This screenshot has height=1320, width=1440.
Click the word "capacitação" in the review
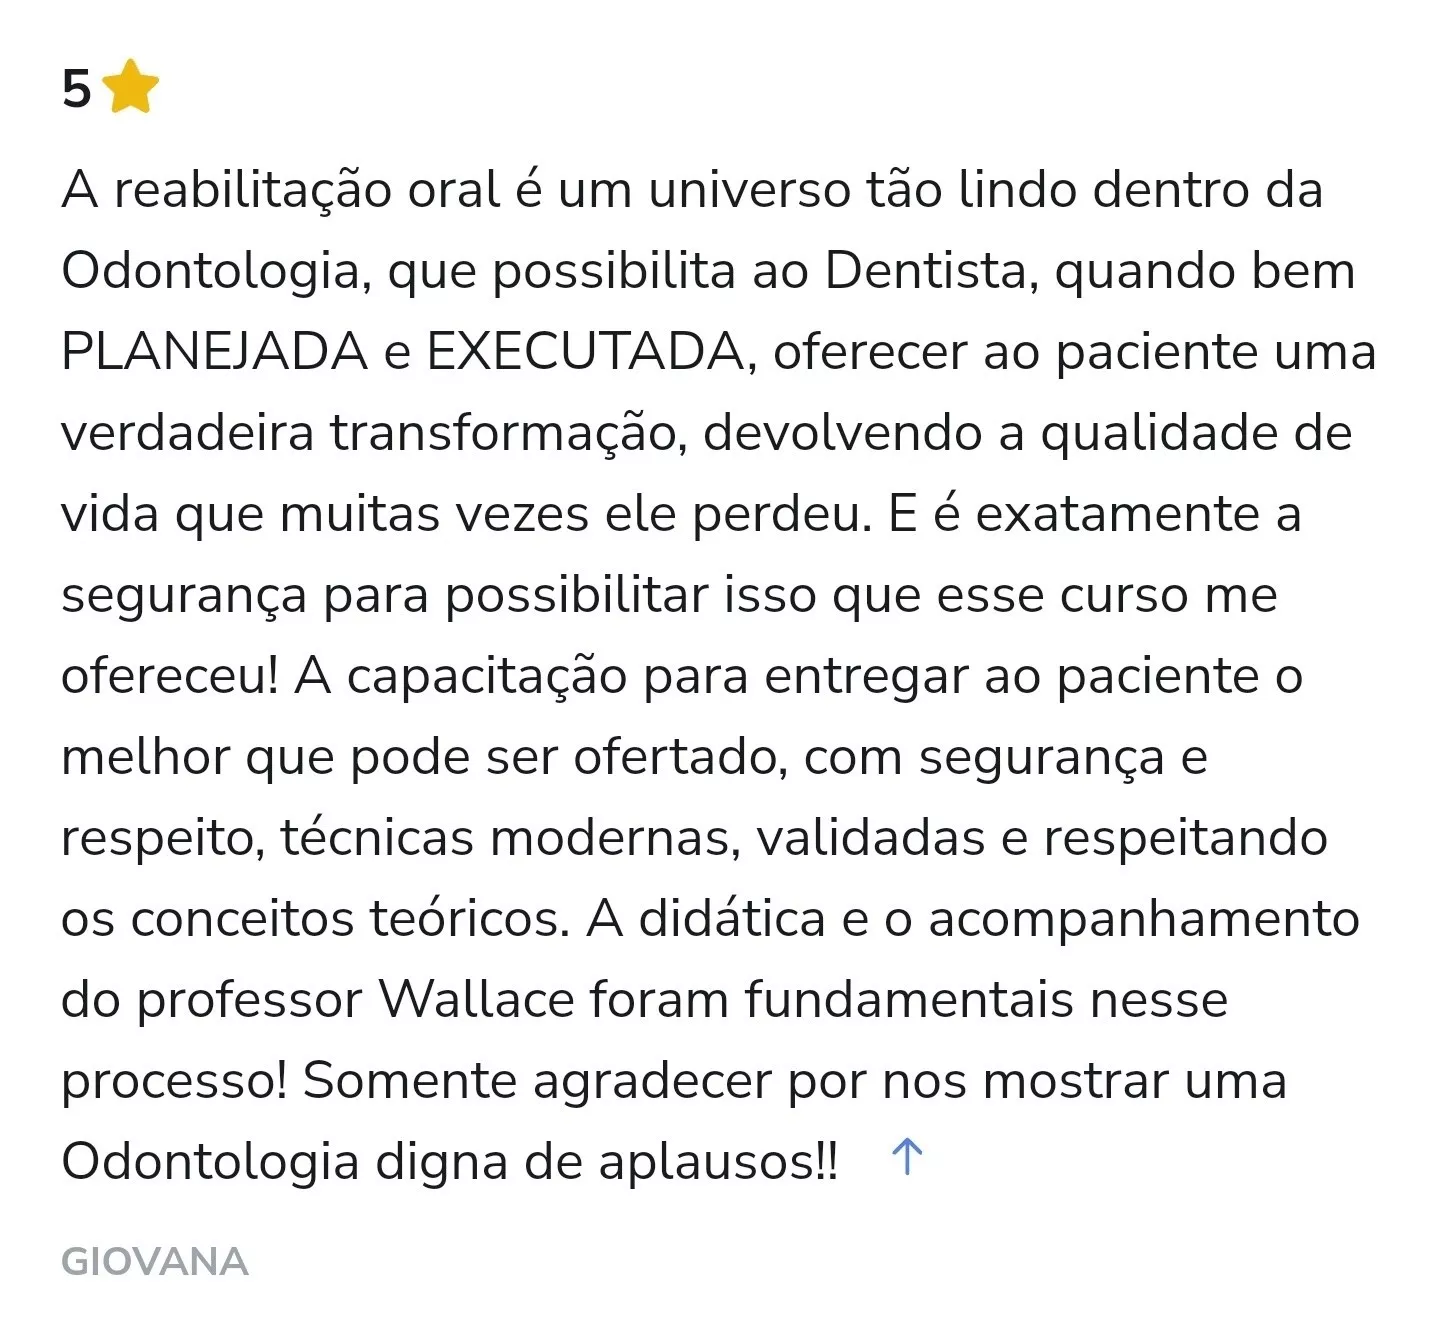click(487, 676)
